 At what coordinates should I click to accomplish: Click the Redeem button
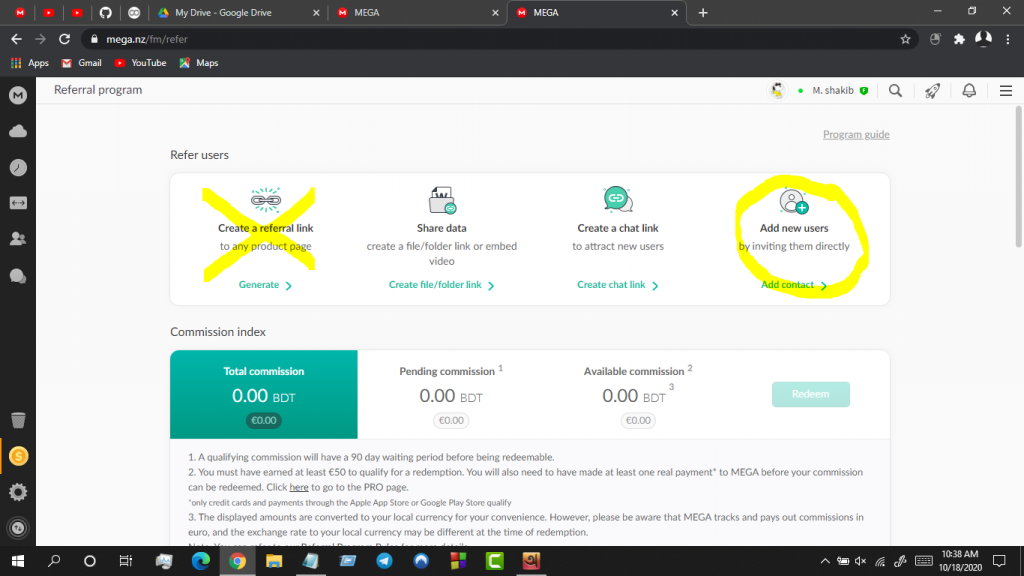coord(810,394)
